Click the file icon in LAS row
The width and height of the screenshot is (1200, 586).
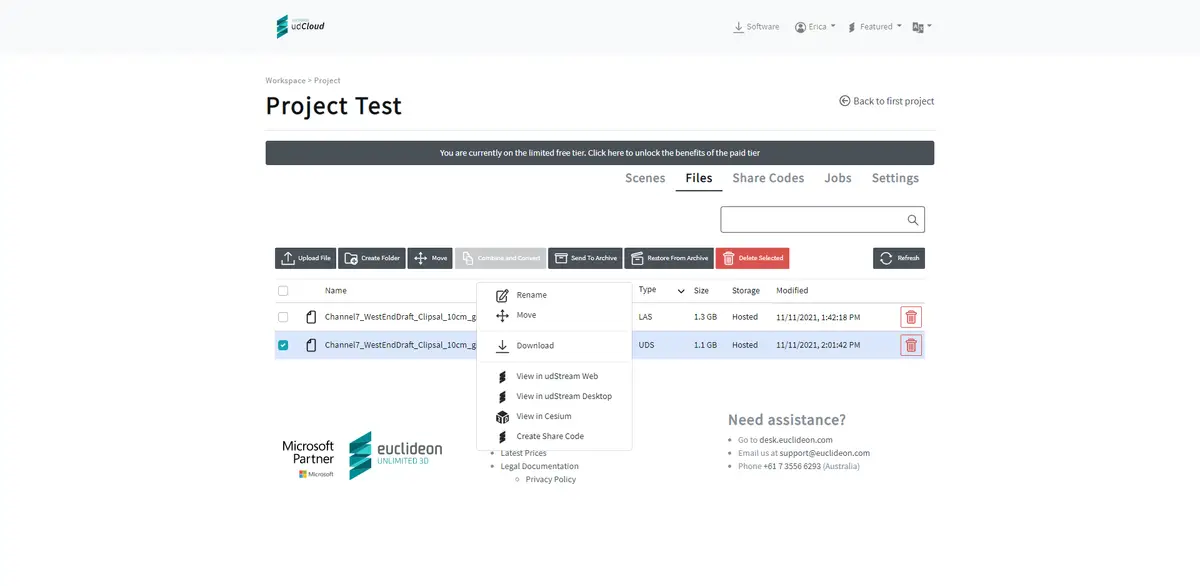(311, 317)
